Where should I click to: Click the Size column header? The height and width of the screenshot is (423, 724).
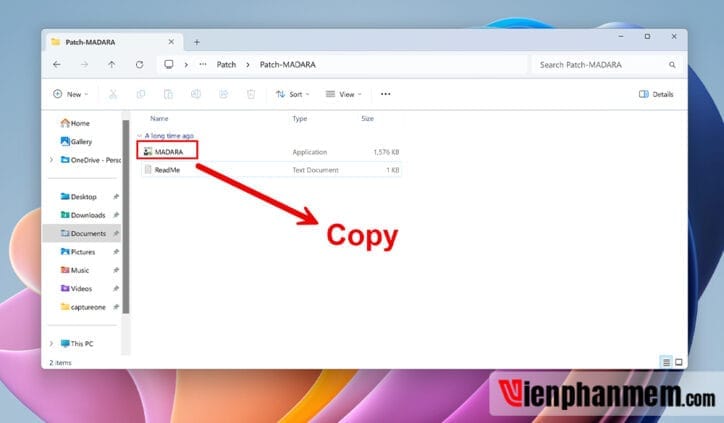click(368, 119)
